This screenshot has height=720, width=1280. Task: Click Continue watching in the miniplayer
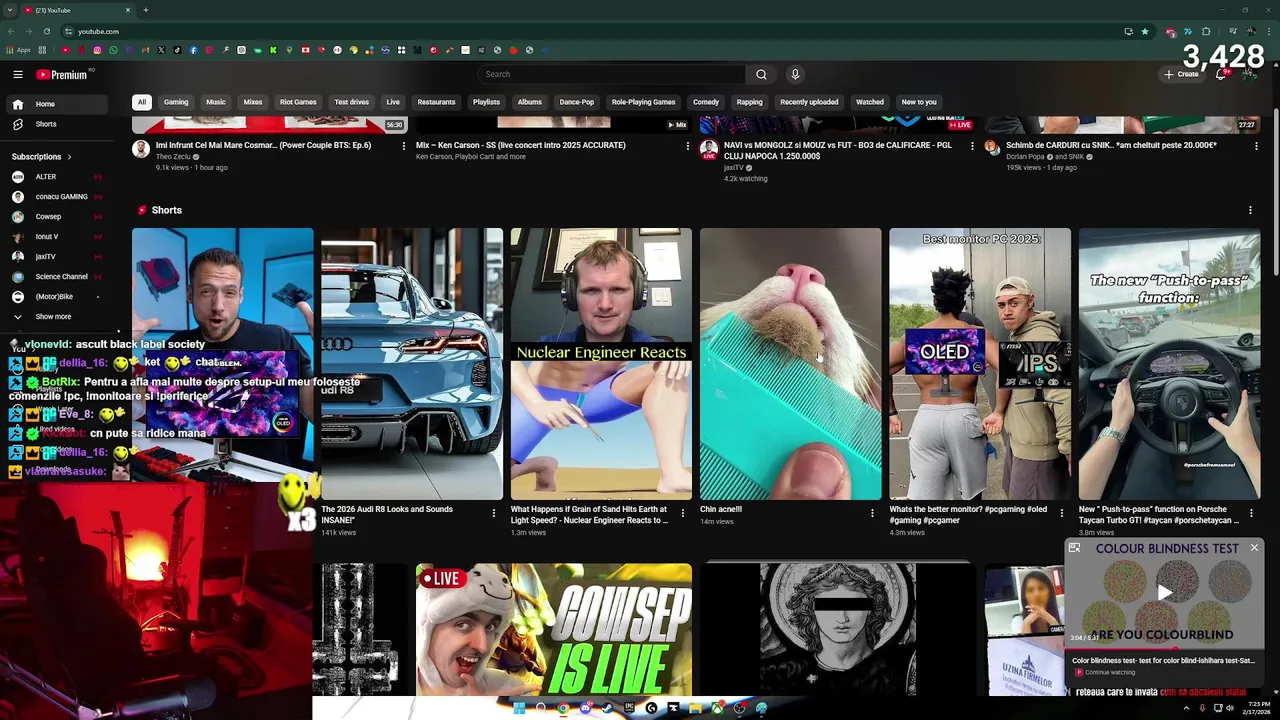(1110, 672)
